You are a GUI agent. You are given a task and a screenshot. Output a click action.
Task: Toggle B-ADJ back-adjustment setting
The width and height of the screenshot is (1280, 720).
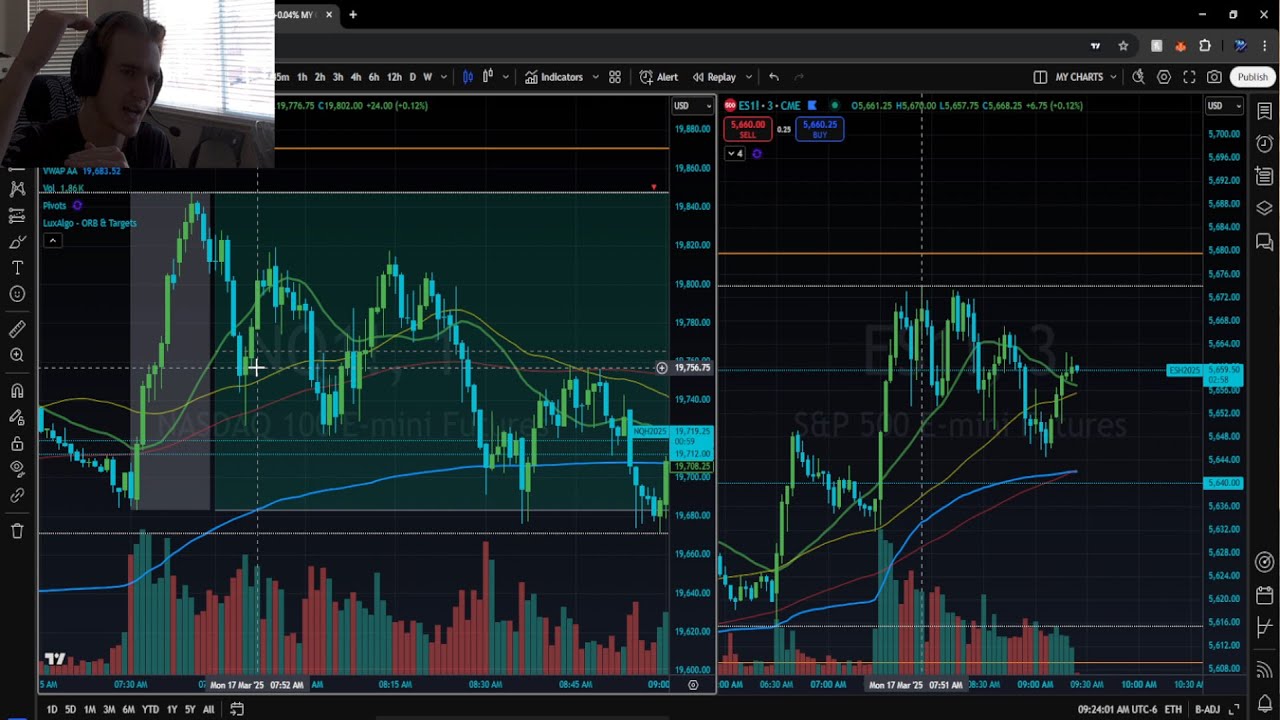click(1207, 710)
